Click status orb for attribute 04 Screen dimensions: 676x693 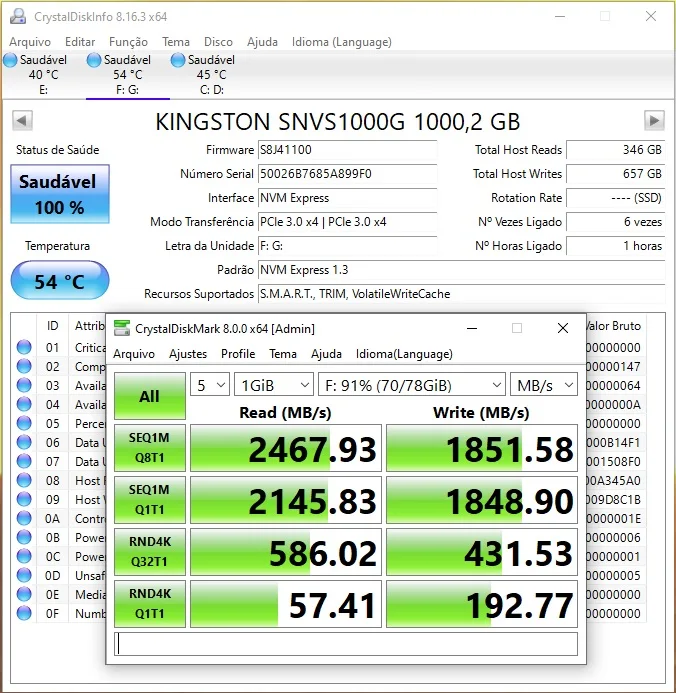(24, 404)
